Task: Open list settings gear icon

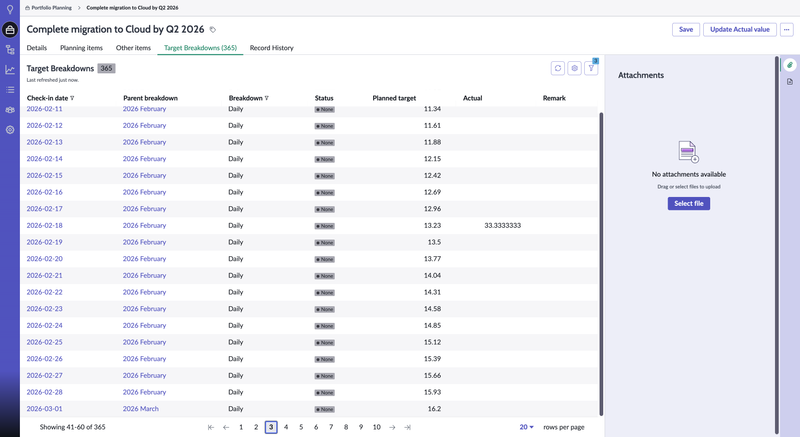Action: tap(574, 68)
